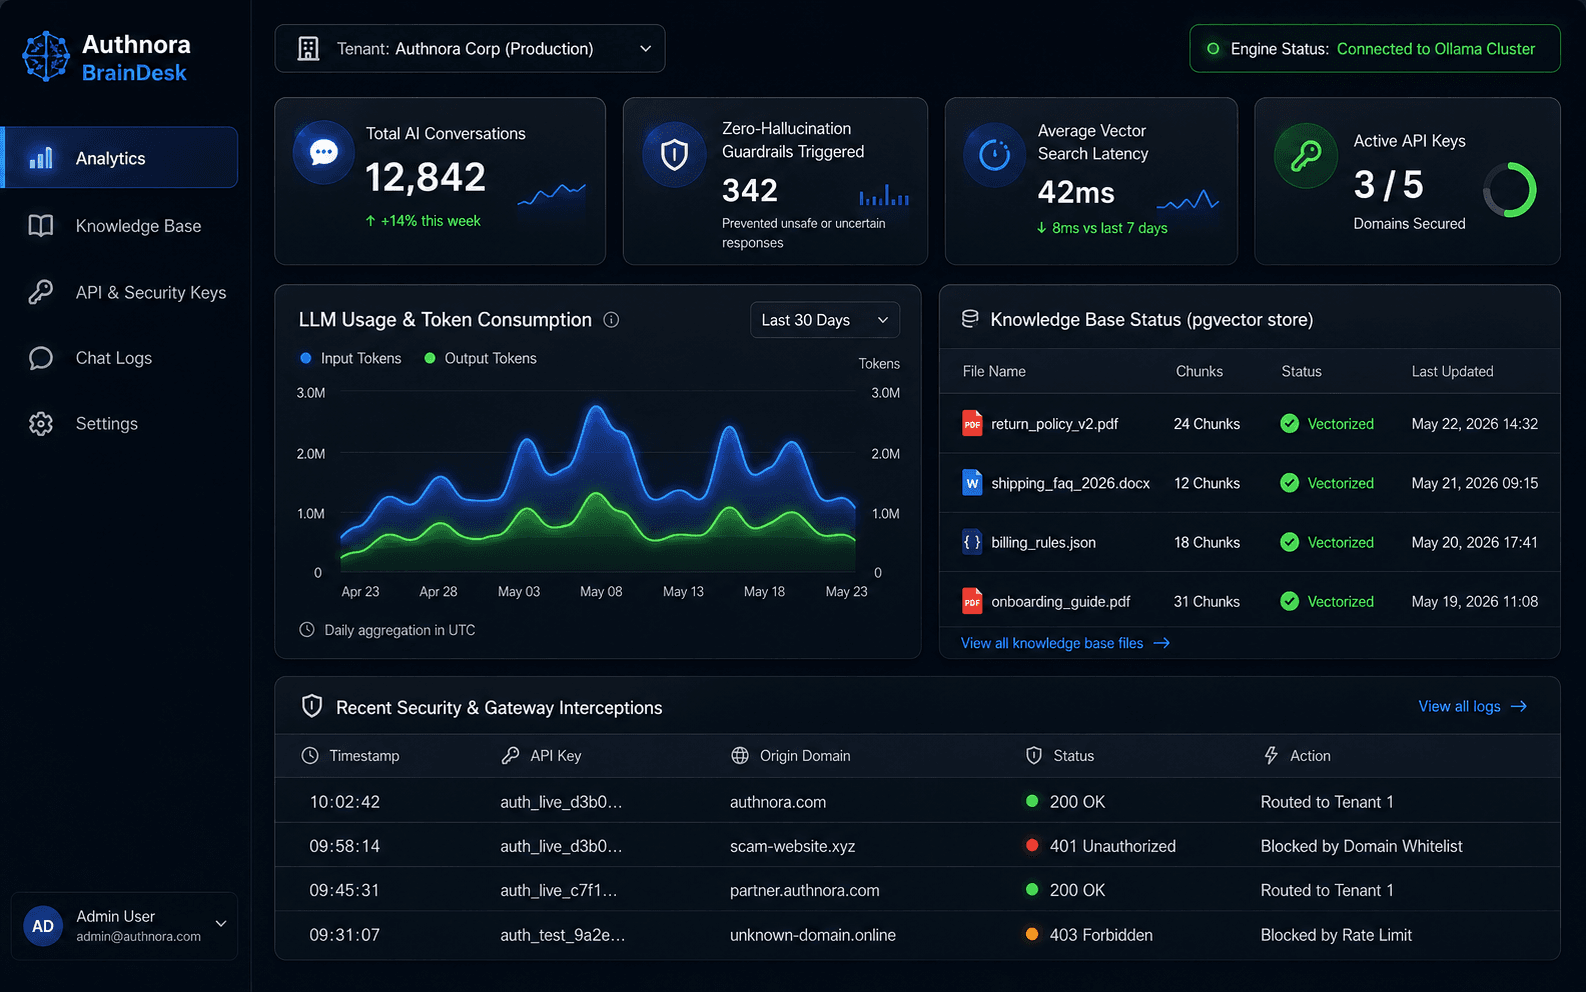Click the File Name column header

tap(994, 371)
